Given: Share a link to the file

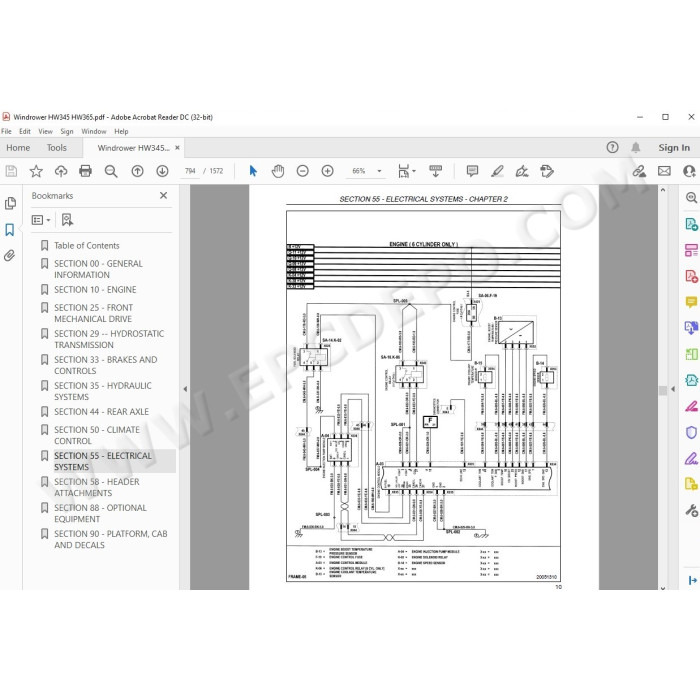Looking at the screenshot, I should tap(639, 171).
